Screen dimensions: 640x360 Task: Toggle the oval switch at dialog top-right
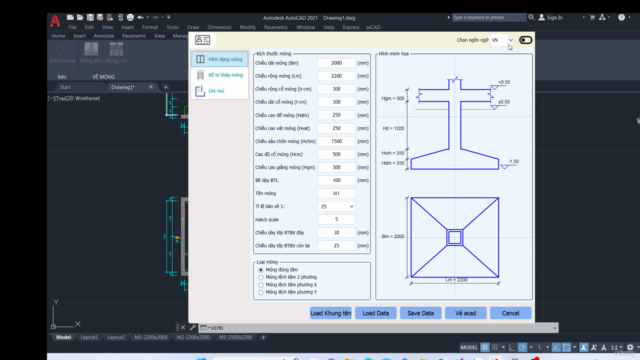[x=525, y=40]
